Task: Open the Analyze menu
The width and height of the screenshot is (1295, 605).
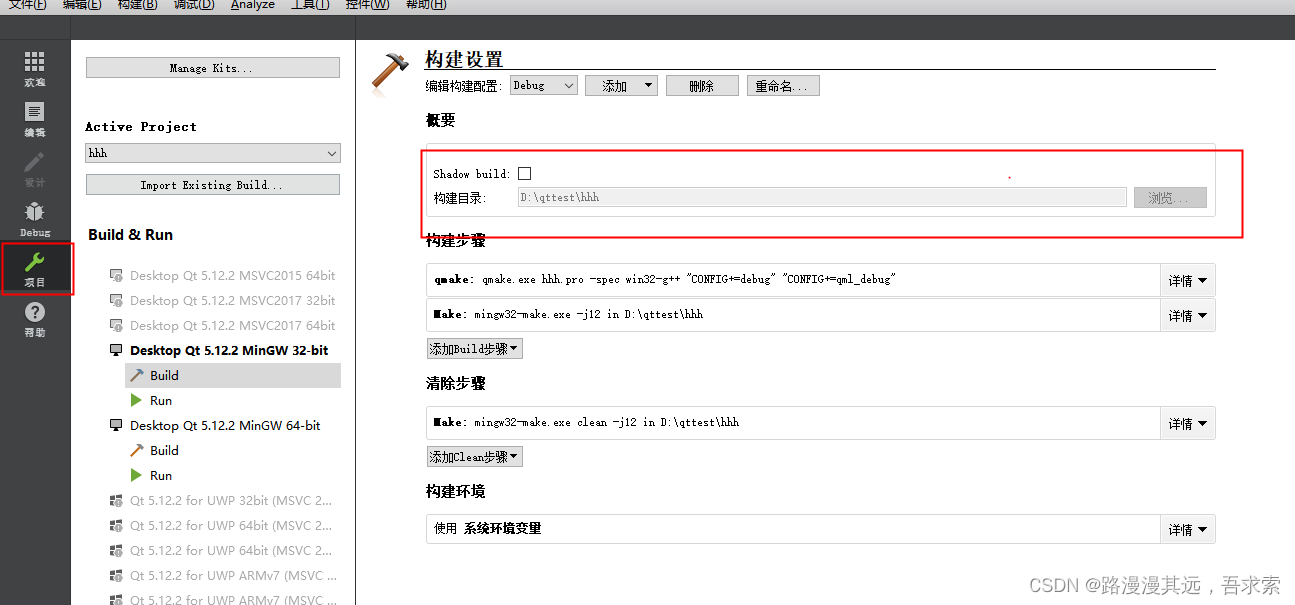Action: [253, 5]
